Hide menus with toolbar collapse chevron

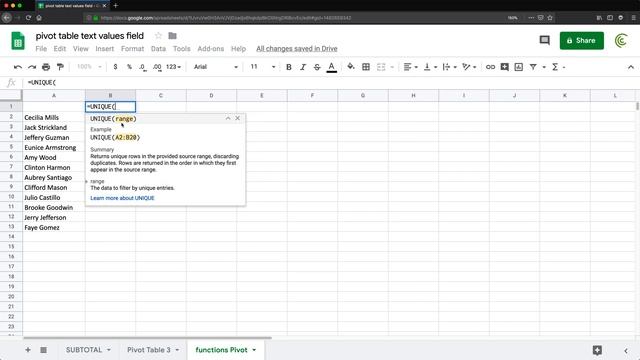click(631, 67)
